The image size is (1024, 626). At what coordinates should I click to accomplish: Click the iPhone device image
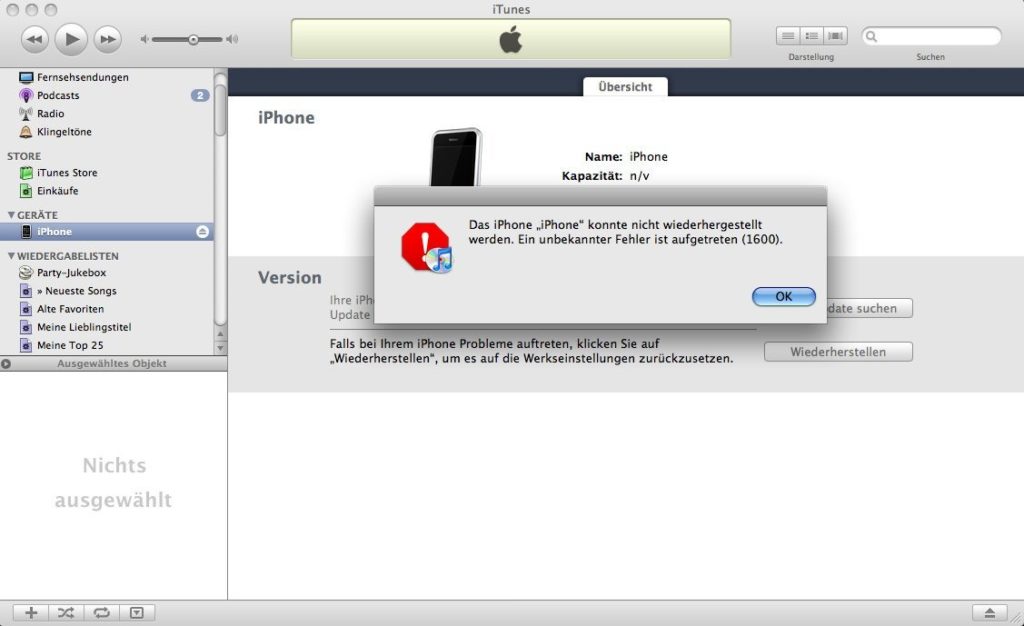click(x=456, y=157)
